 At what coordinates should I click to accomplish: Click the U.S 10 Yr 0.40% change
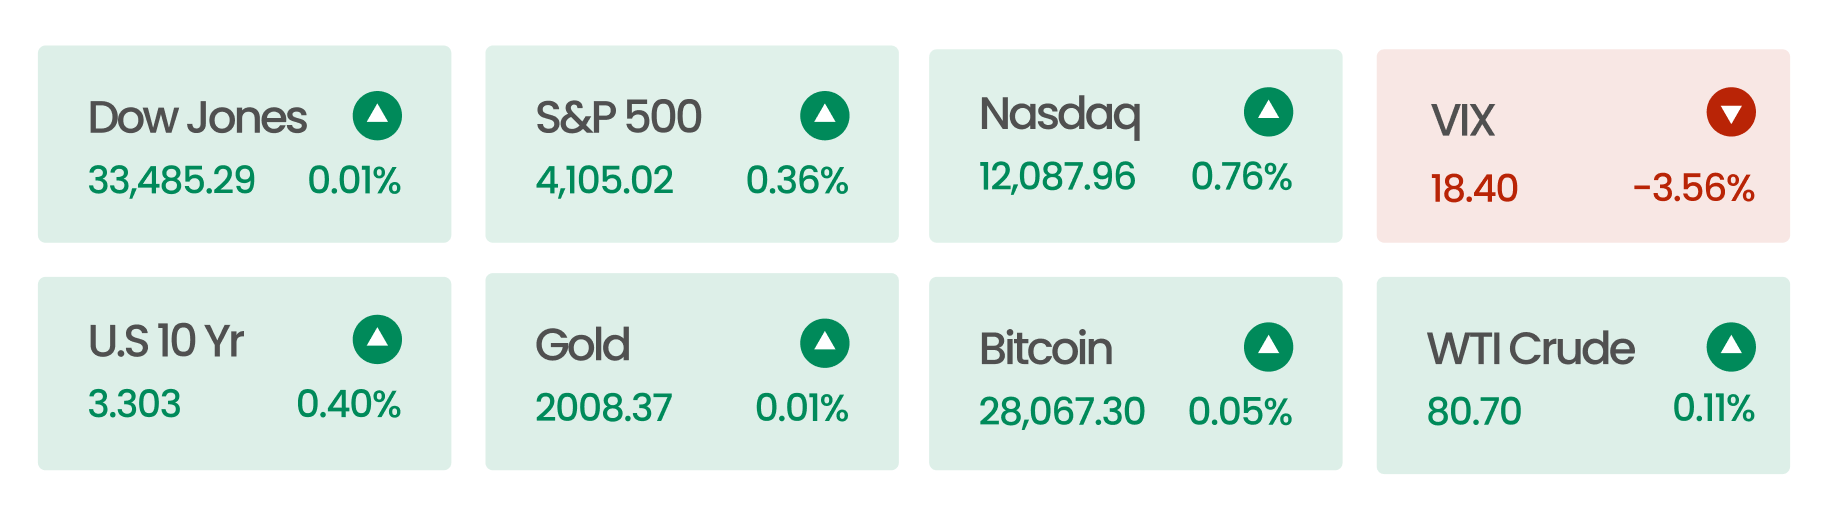[348, 404]
